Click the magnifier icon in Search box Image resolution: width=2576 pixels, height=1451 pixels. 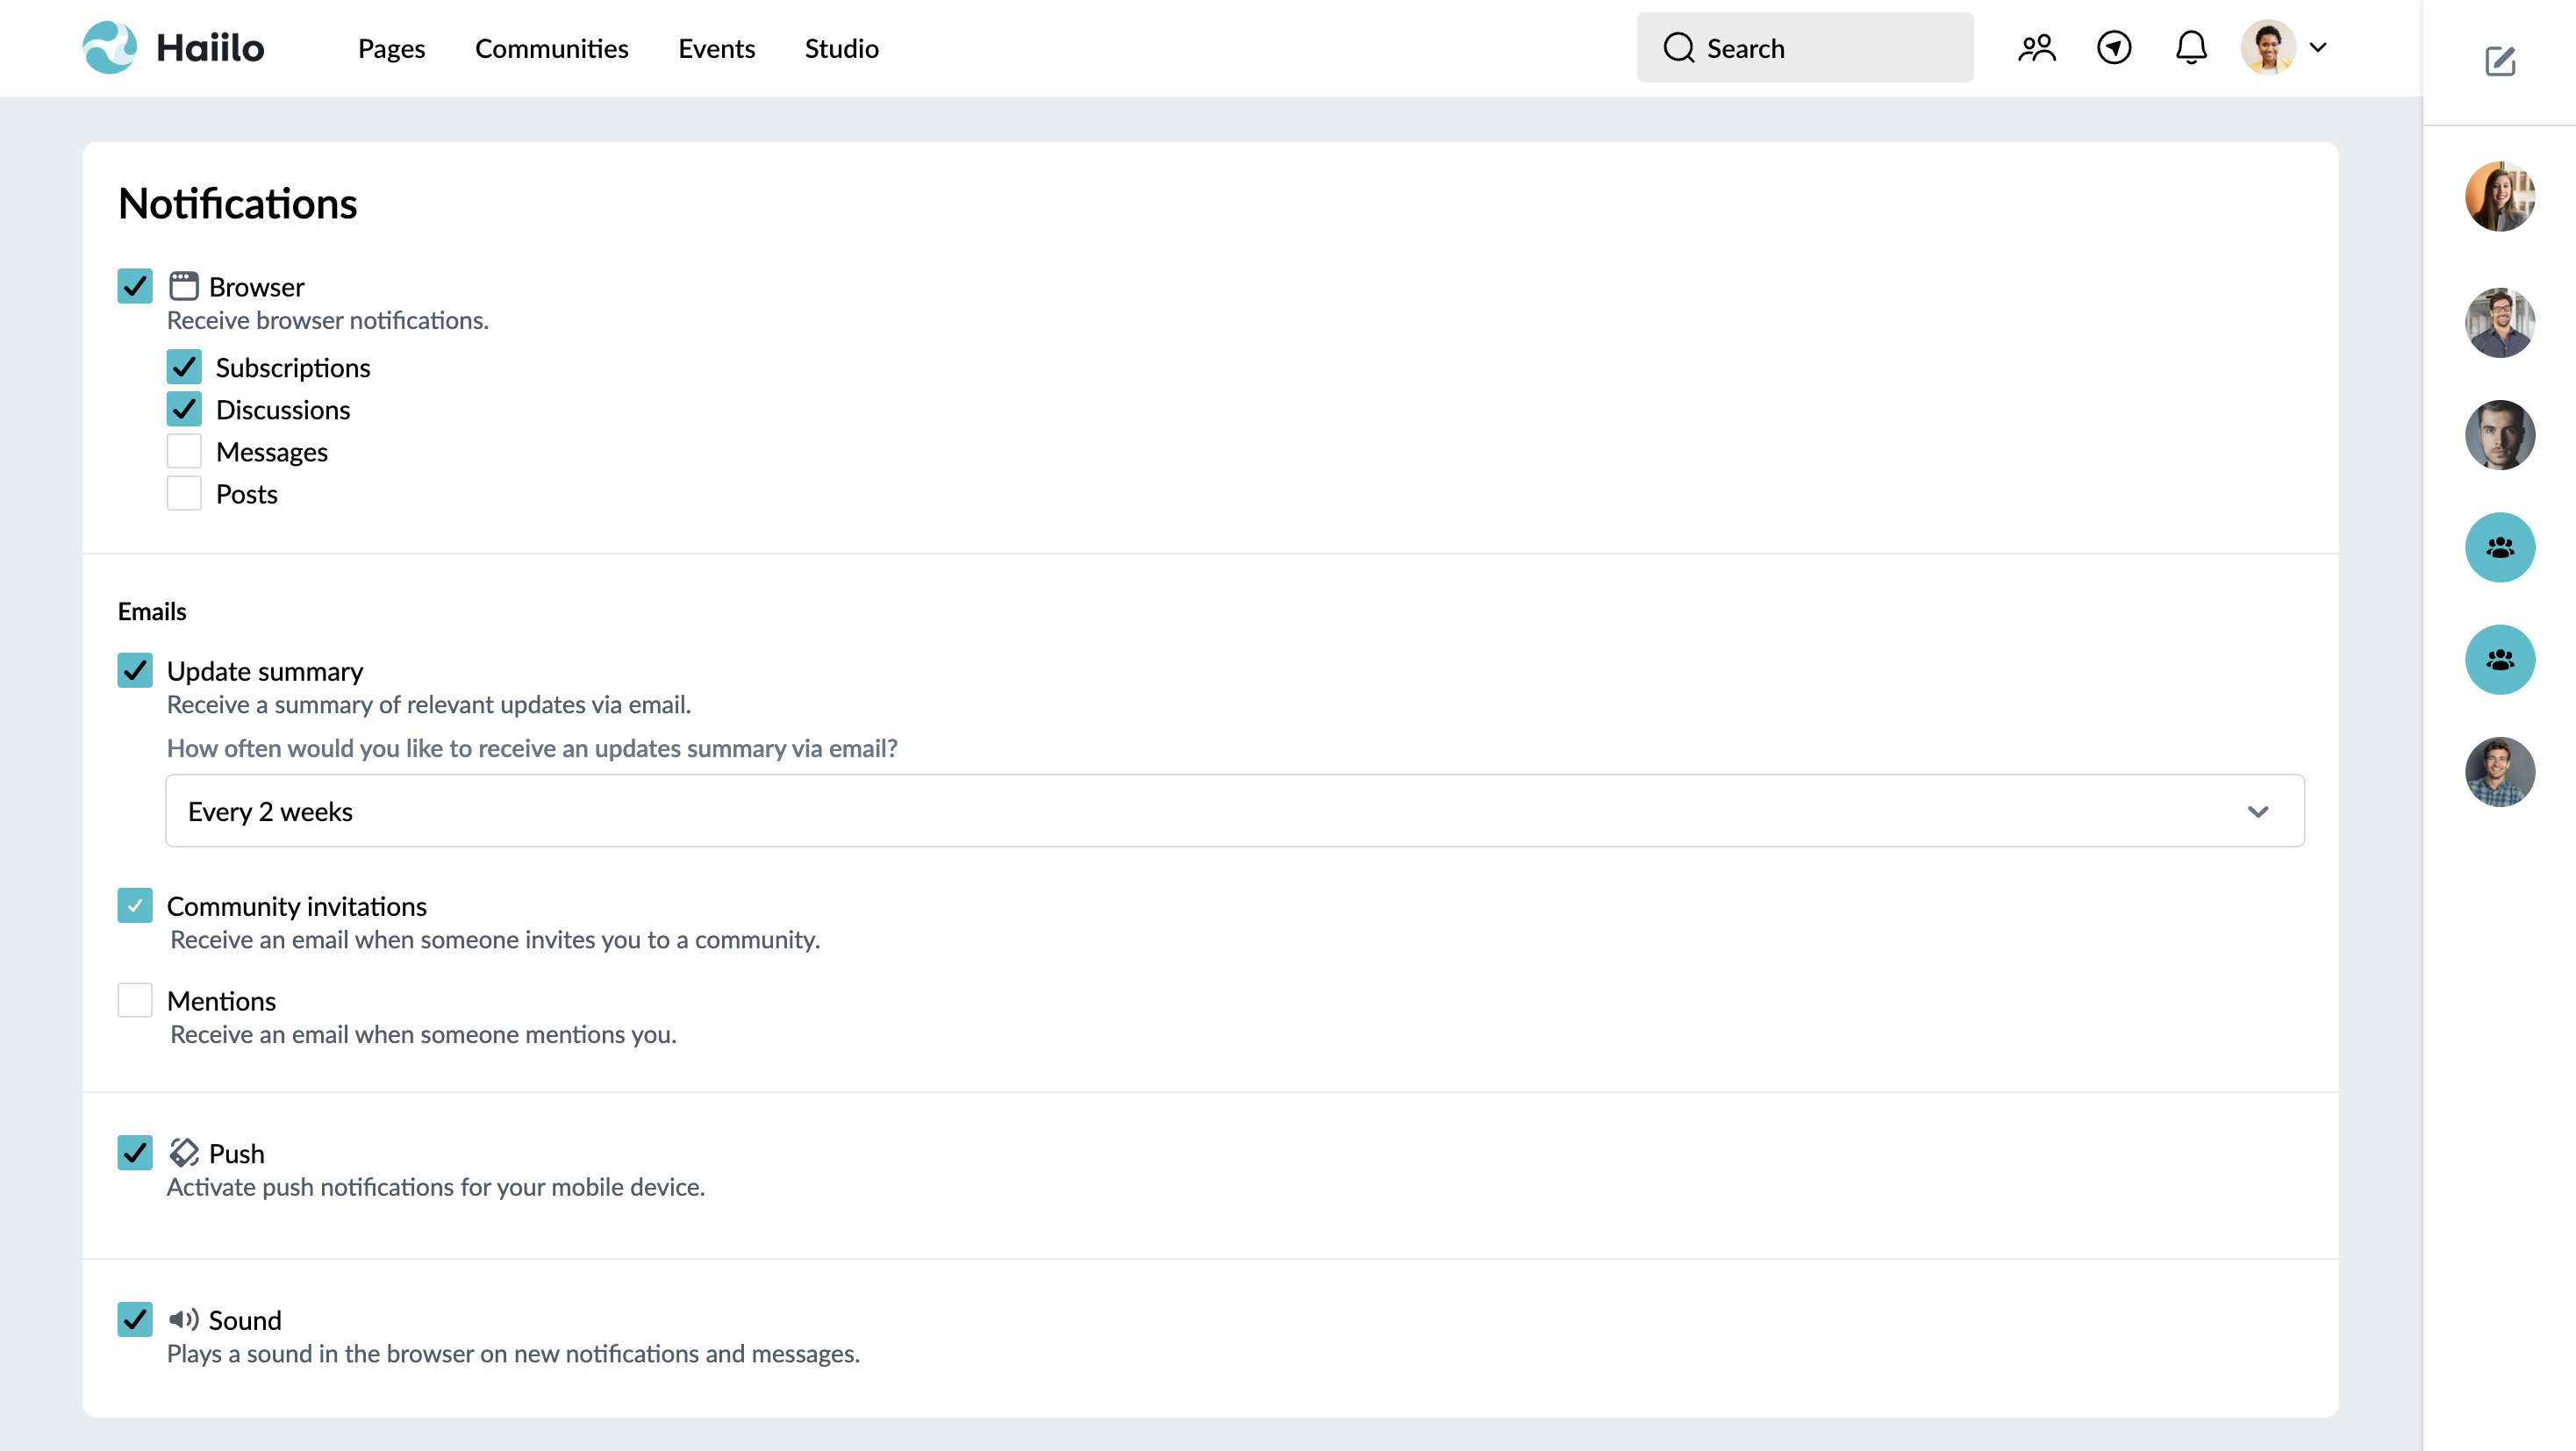(1679, 47)
